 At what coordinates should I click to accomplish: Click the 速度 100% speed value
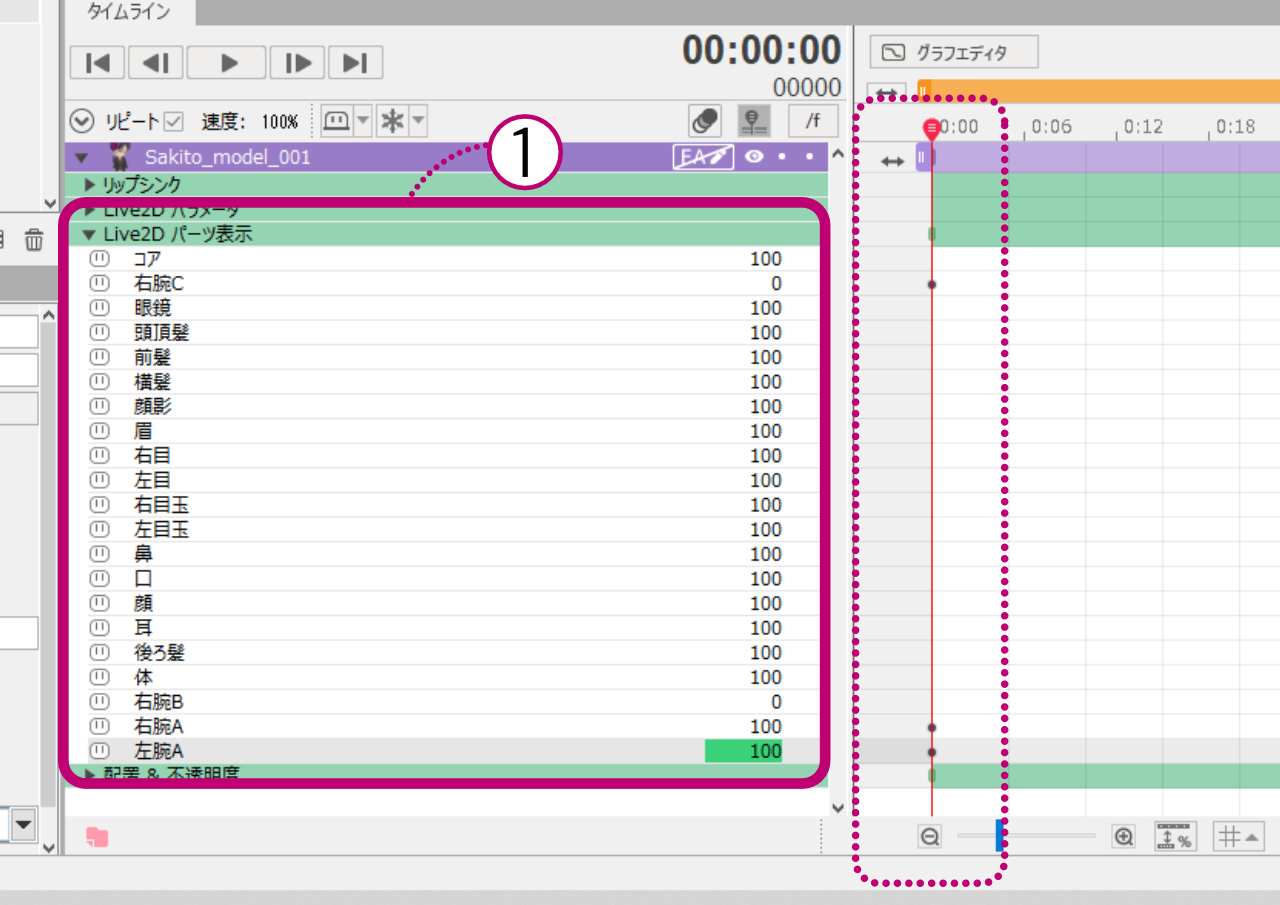pos(280,122)
